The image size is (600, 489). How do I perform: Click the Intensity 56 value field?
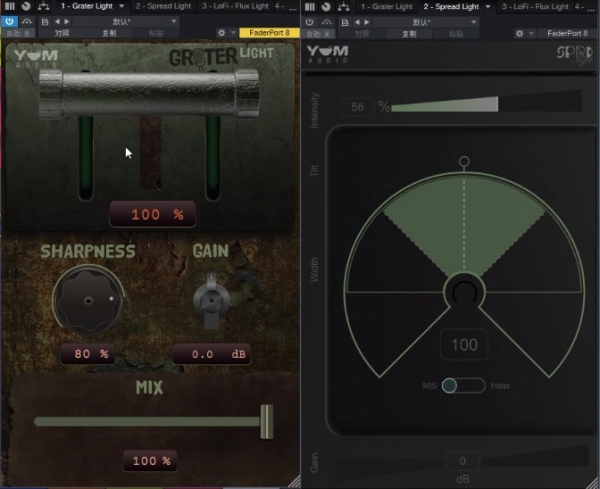pyautogui.click(x=357, y=107)
